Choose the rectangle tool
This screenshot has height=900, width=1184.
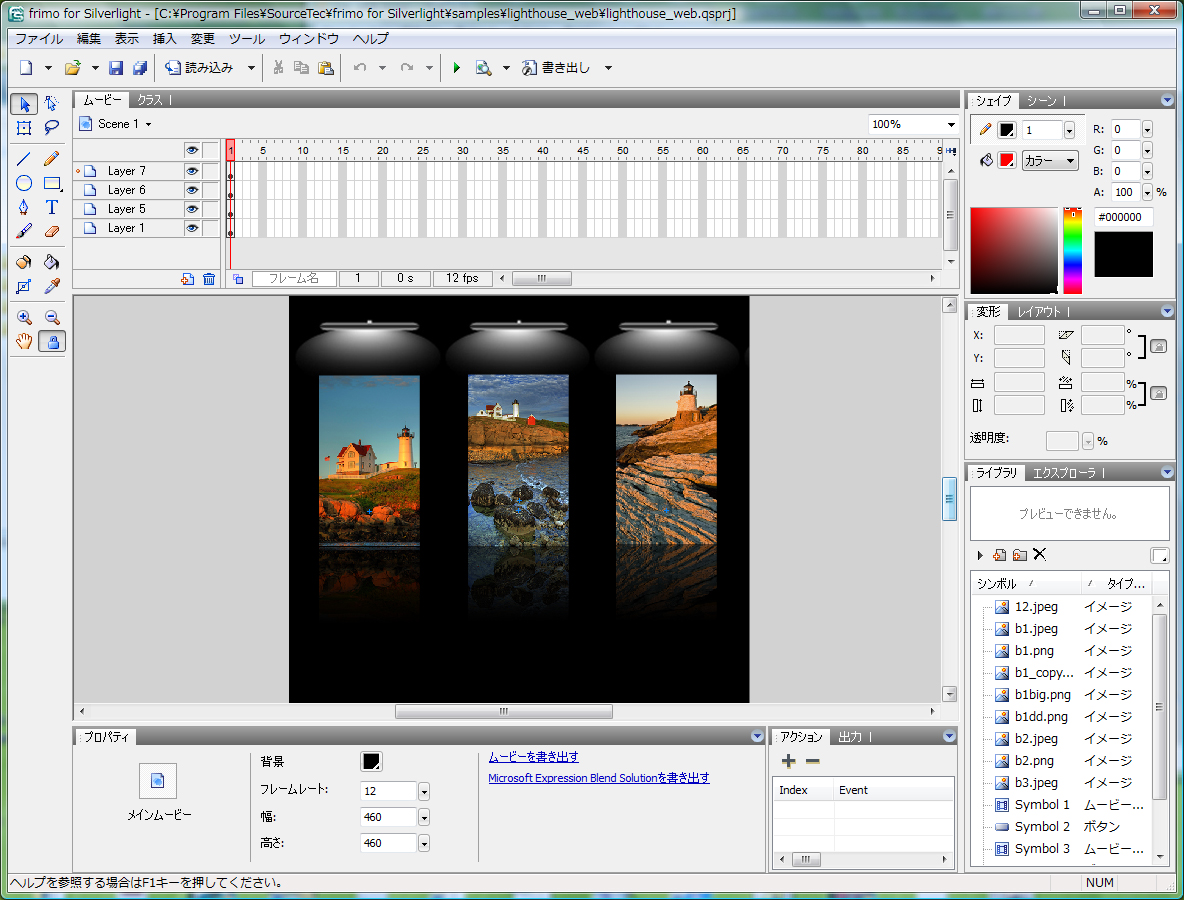pyautogui.click(x=51, y=183)
